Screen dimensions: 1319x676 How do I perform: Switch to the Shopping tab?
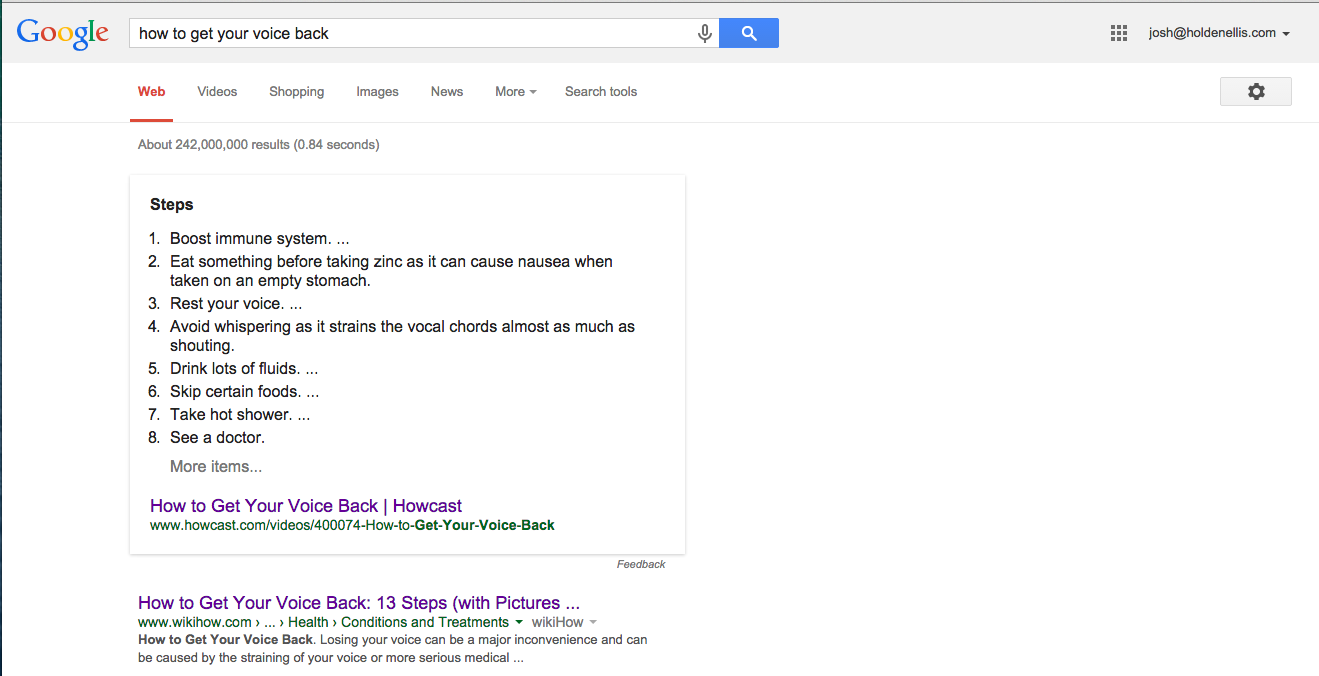tap(296, 91)
